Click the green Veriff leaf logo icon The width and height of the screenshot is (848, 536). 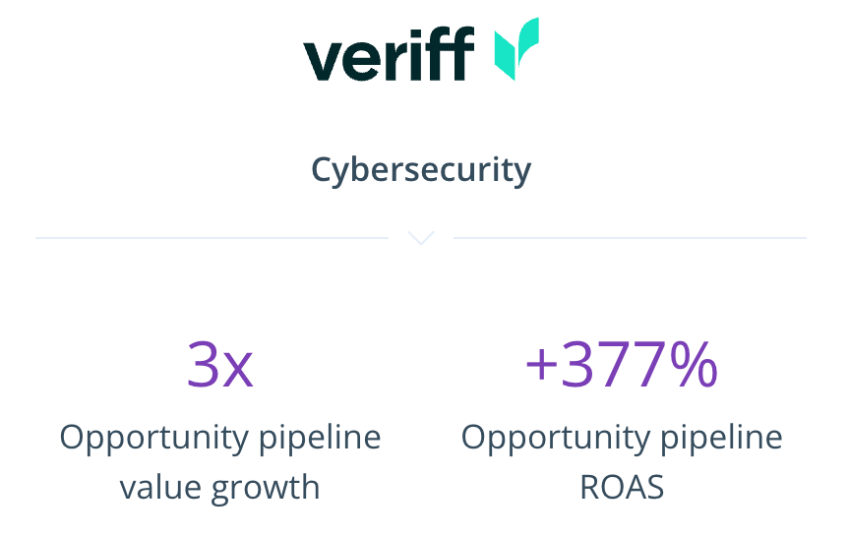click(516, 48)
